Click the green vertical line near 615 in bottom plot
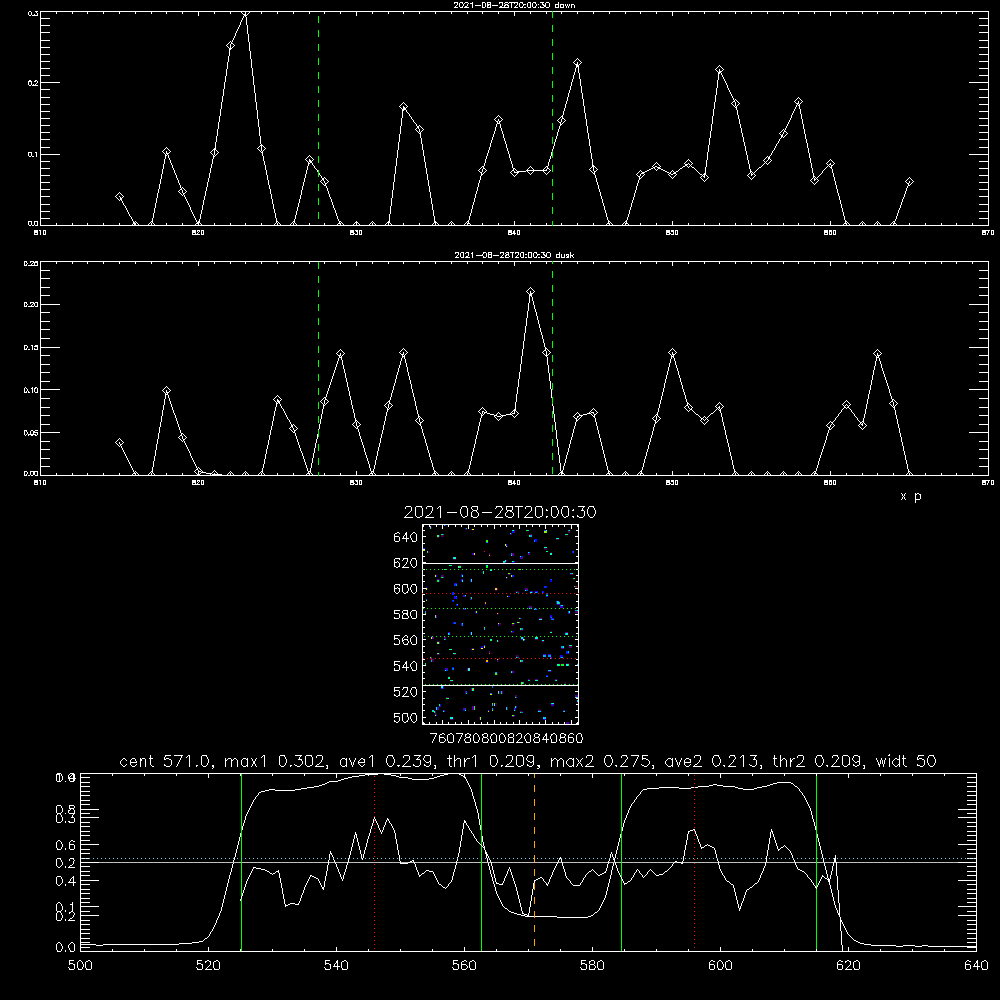This screenshot has width=1000, height=1000. coord(816,861)
